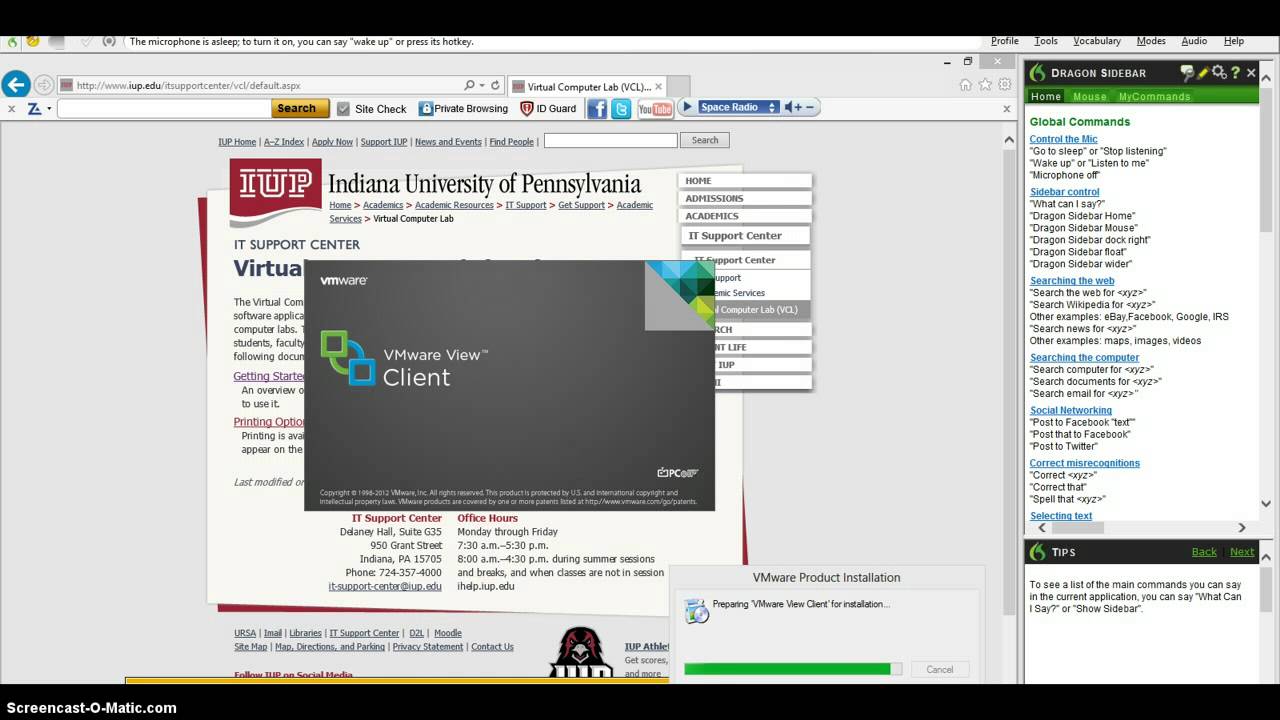1280x720 pixels.
Task: Play Space Radio with the play button
Action: pyautogui.click(x=687, y=107)
